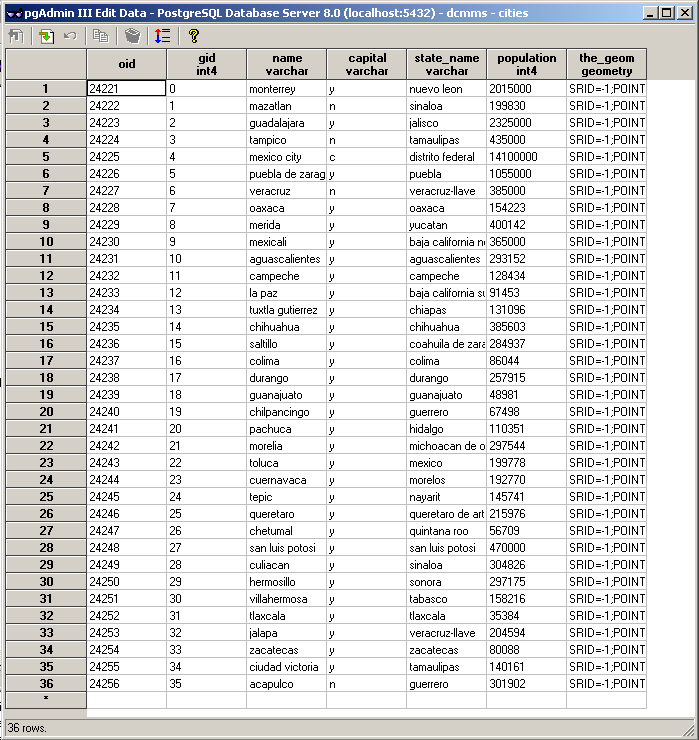Click the state_name cell hidalgo

click(446, 429)
